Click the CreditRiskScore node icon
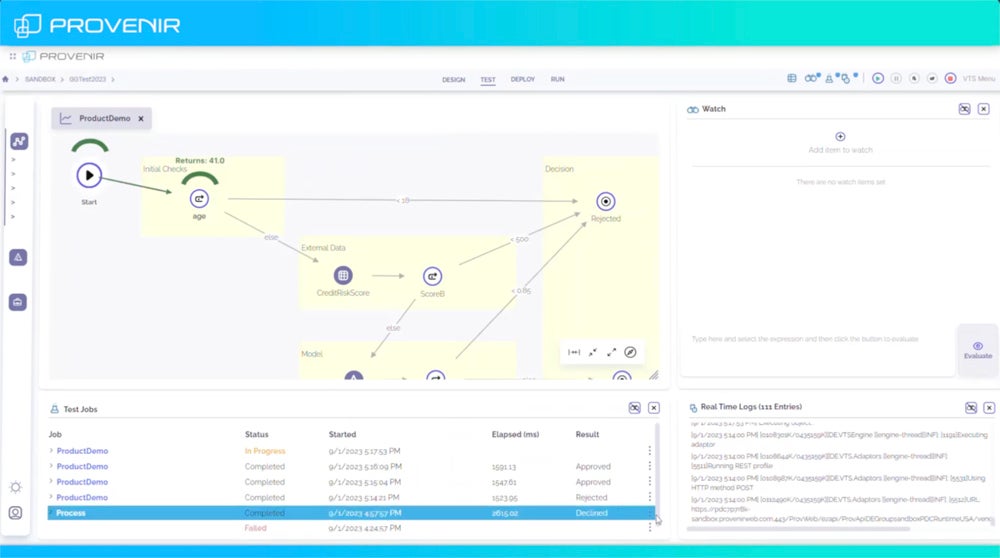Image resolution: width=1000 pixels, height=558 pixels. (343, 275)
